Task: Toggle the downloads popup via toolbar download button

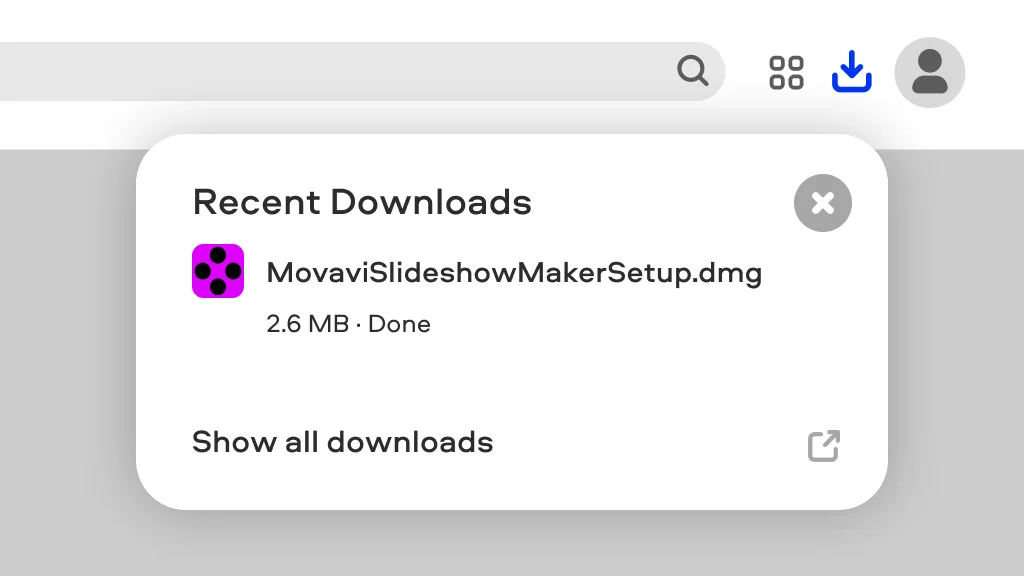Action: (x=852, y=72)
